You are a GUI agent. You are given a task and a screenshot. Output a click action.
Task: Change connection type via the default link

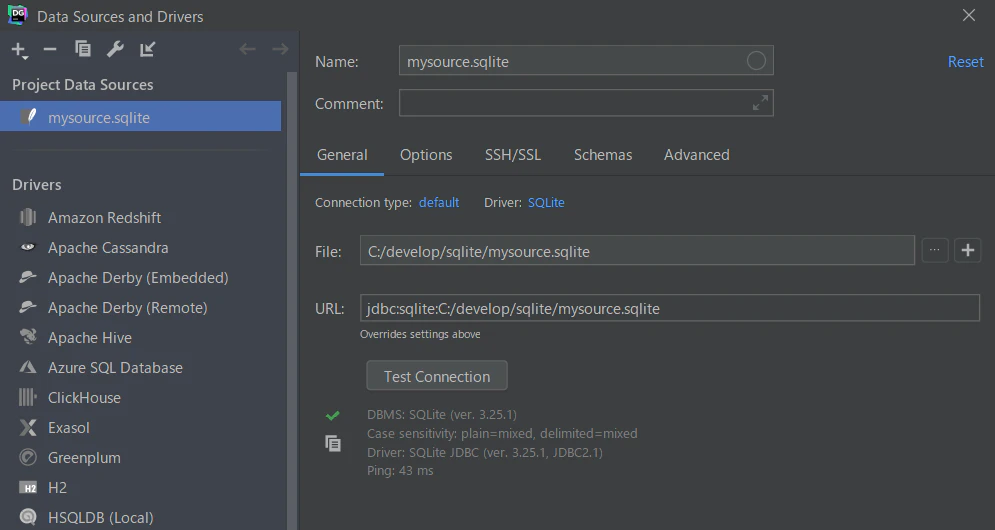tap(438, 202)
